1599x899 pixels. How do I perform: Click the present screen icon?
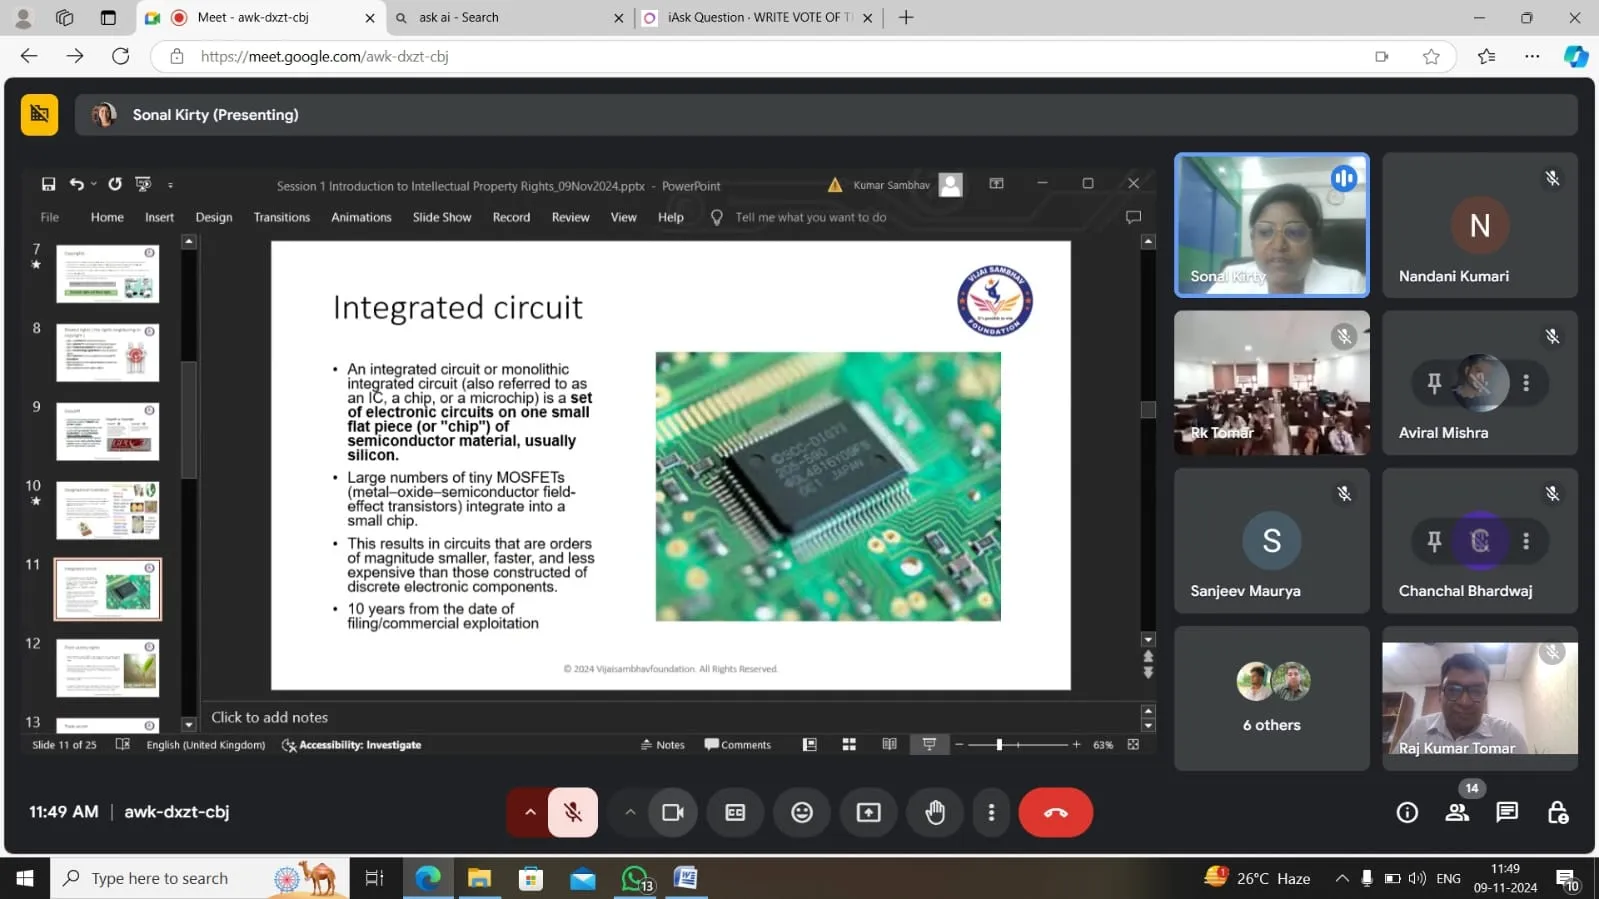point(868,812)
